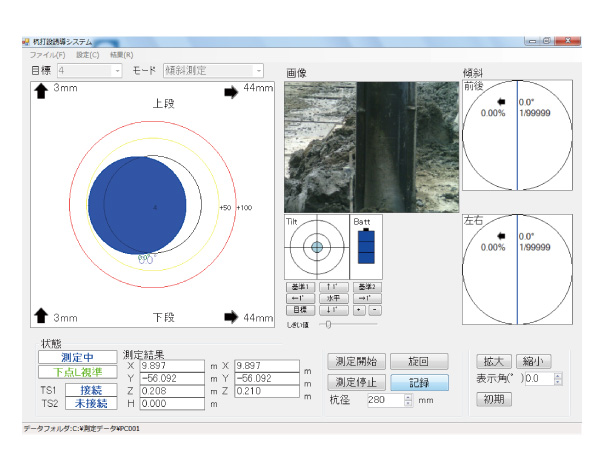Click the blue vertical line in the 左右 gauge

(x=517, y=269)
